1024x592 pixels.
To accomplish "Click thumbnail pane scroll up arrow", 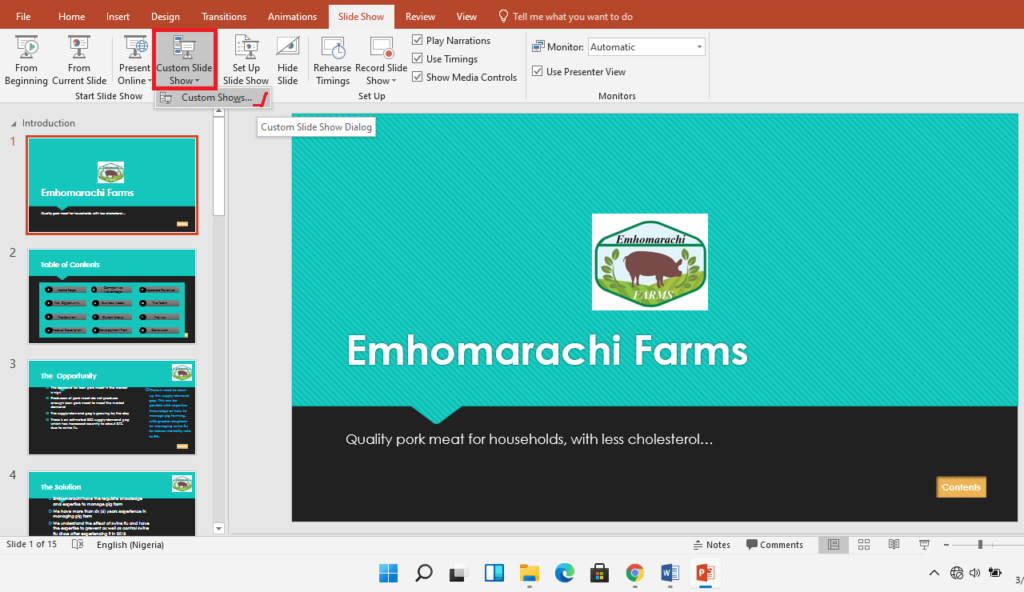I will click(219, 112).
